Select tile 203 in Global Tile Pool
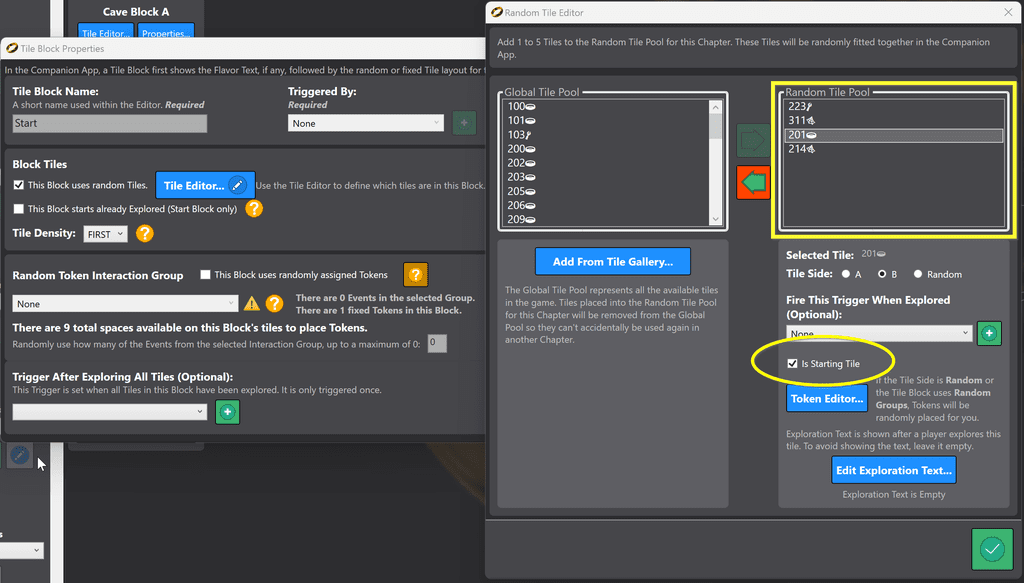 (606, 177)
